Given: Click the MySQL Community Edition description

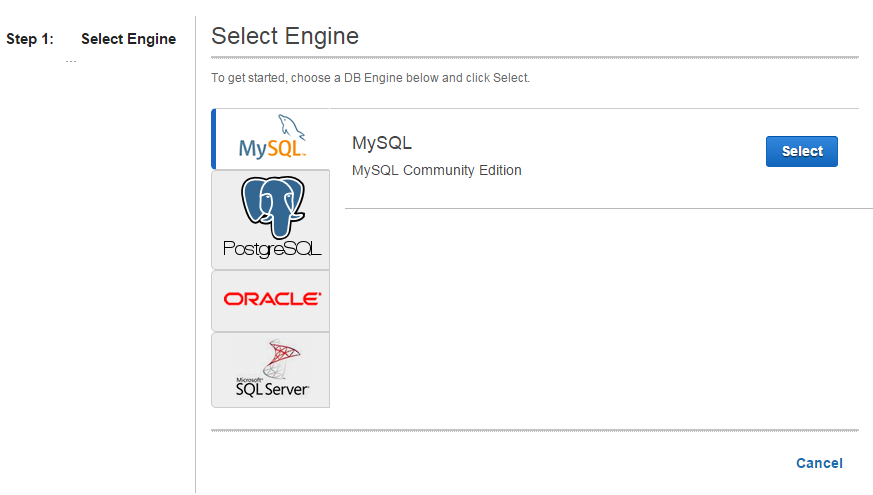Looking at the screenshot, I should (436, 170).
